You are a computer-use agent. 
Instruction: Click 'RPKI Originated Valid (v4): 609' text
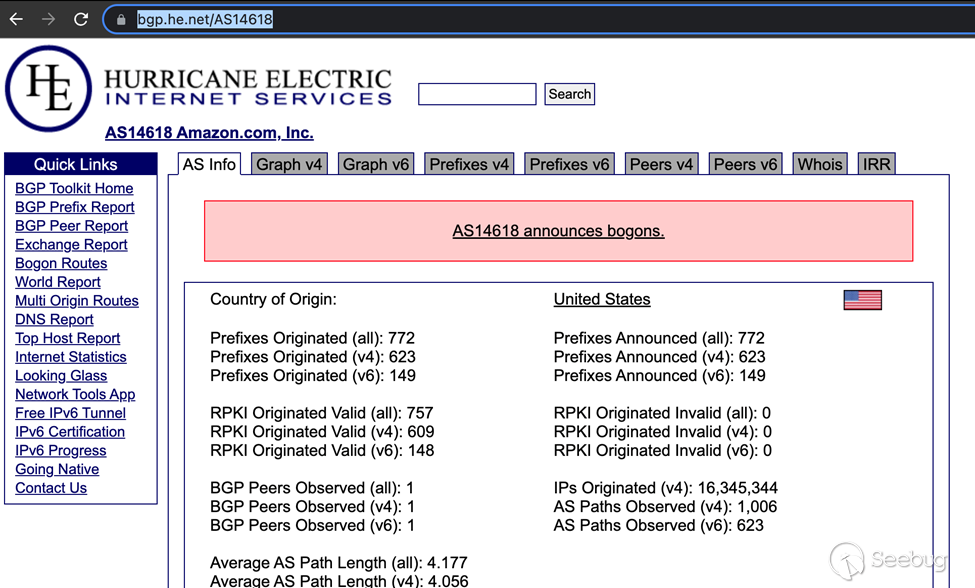pyautogui.click(x=322, y=431)
